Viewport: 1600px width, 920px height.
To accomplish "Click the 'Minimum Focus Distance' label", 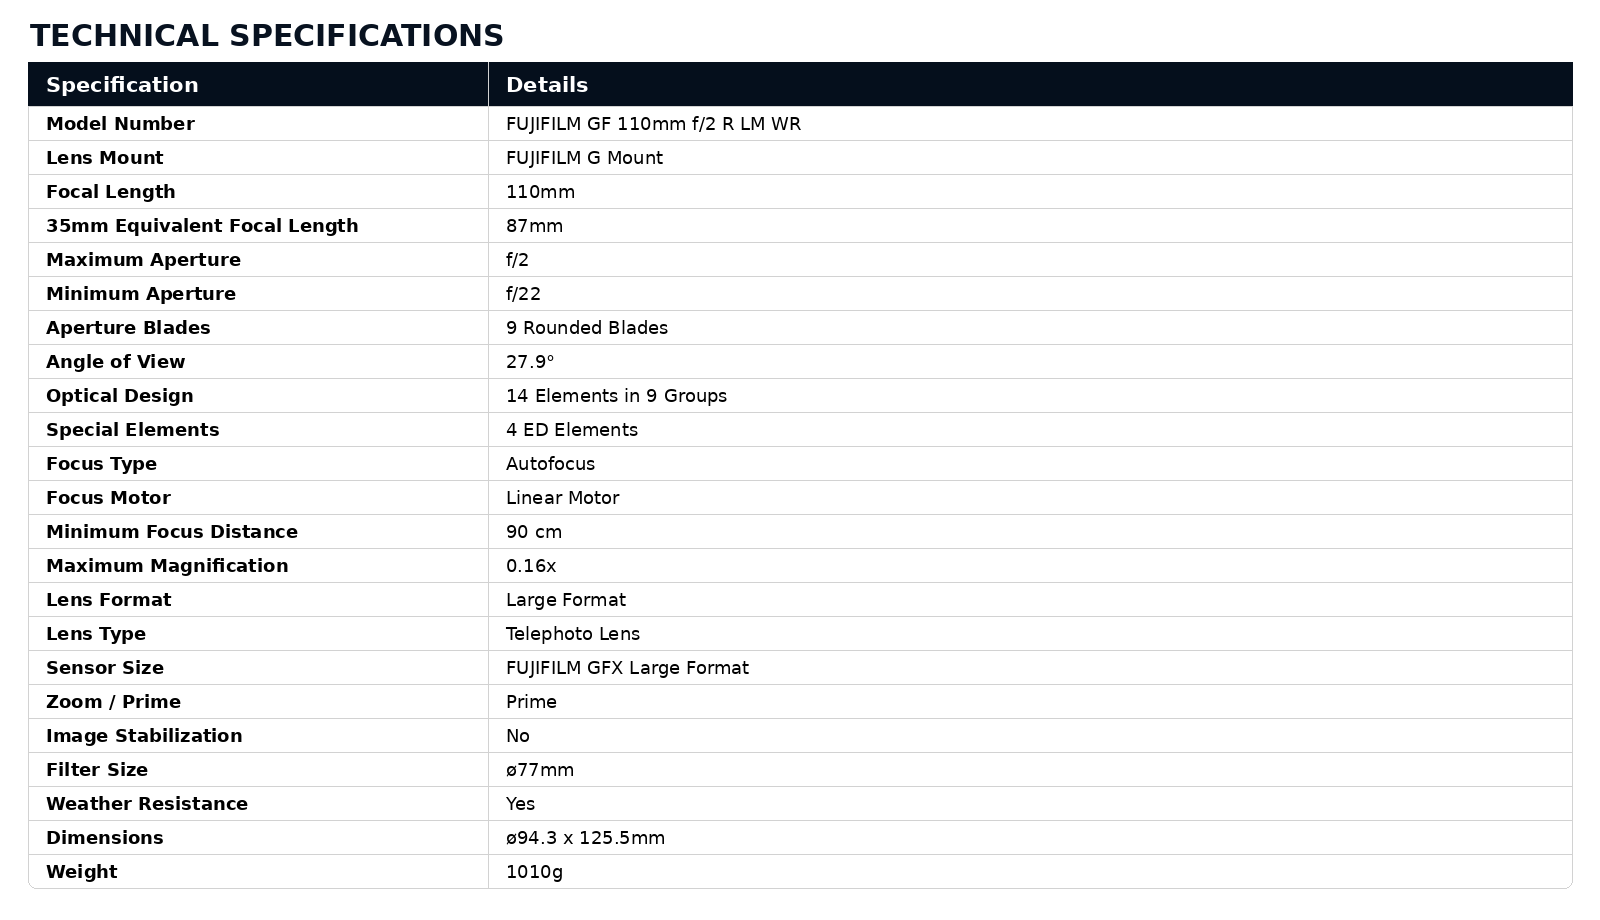I will pos(172,532).
